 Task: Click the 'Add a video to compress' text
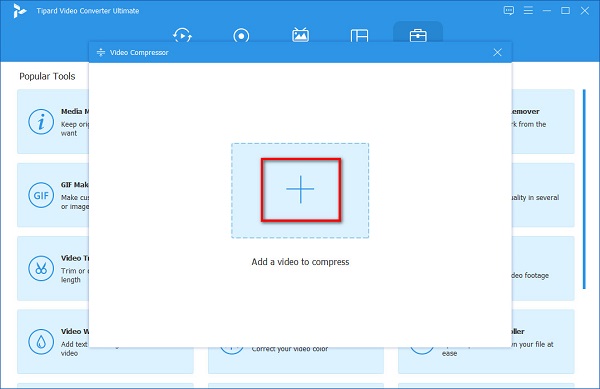click(x=300, y=262)
